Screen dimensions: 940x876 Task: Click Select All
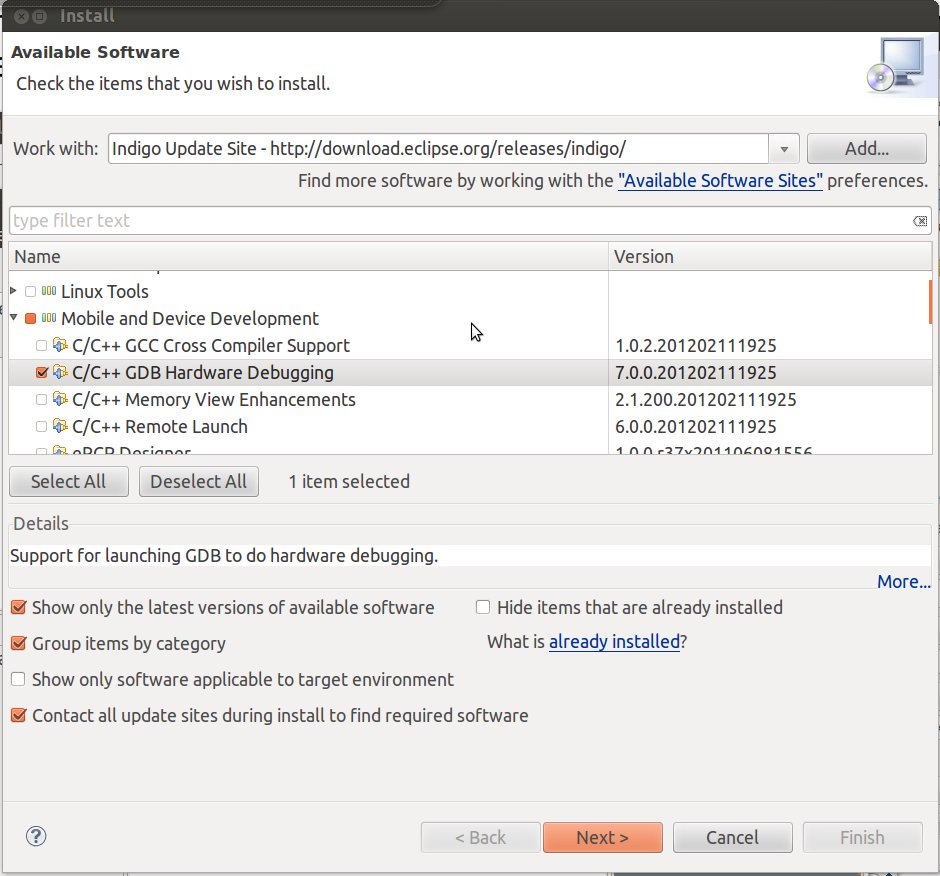[68, 481]
